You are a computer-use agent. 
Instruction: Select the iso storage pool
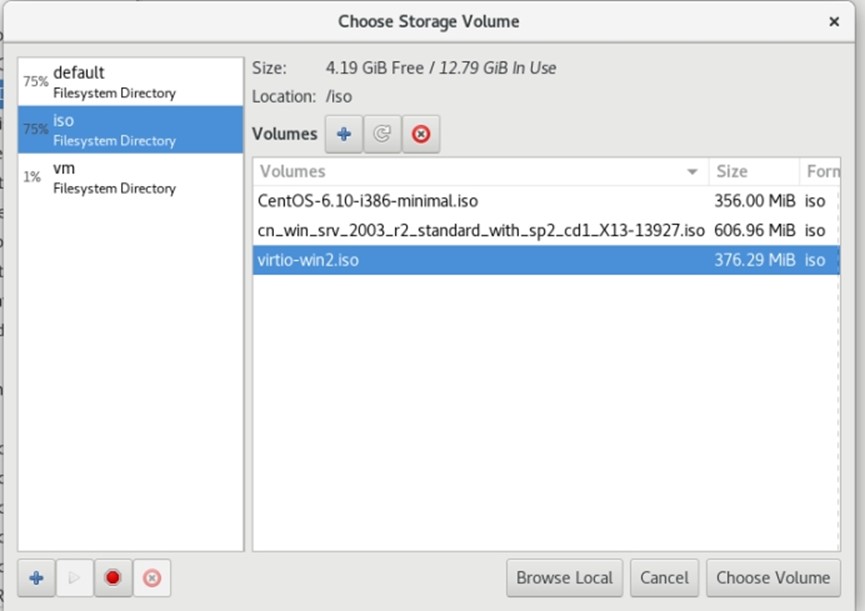pyautogui.click(x=130, y=129)
